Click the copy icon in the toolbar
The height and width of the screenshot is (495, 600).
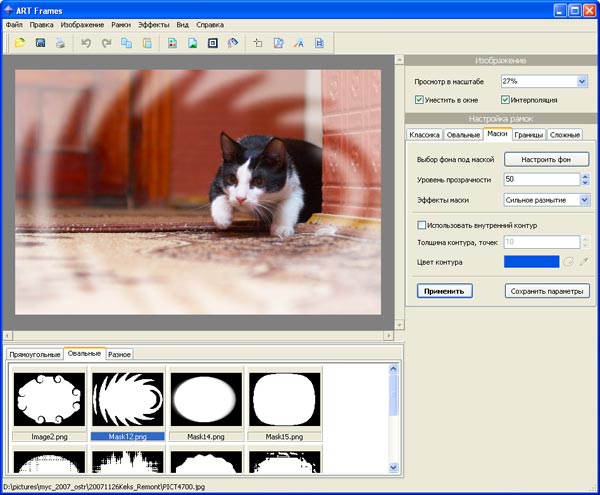[x=127, y=43]
